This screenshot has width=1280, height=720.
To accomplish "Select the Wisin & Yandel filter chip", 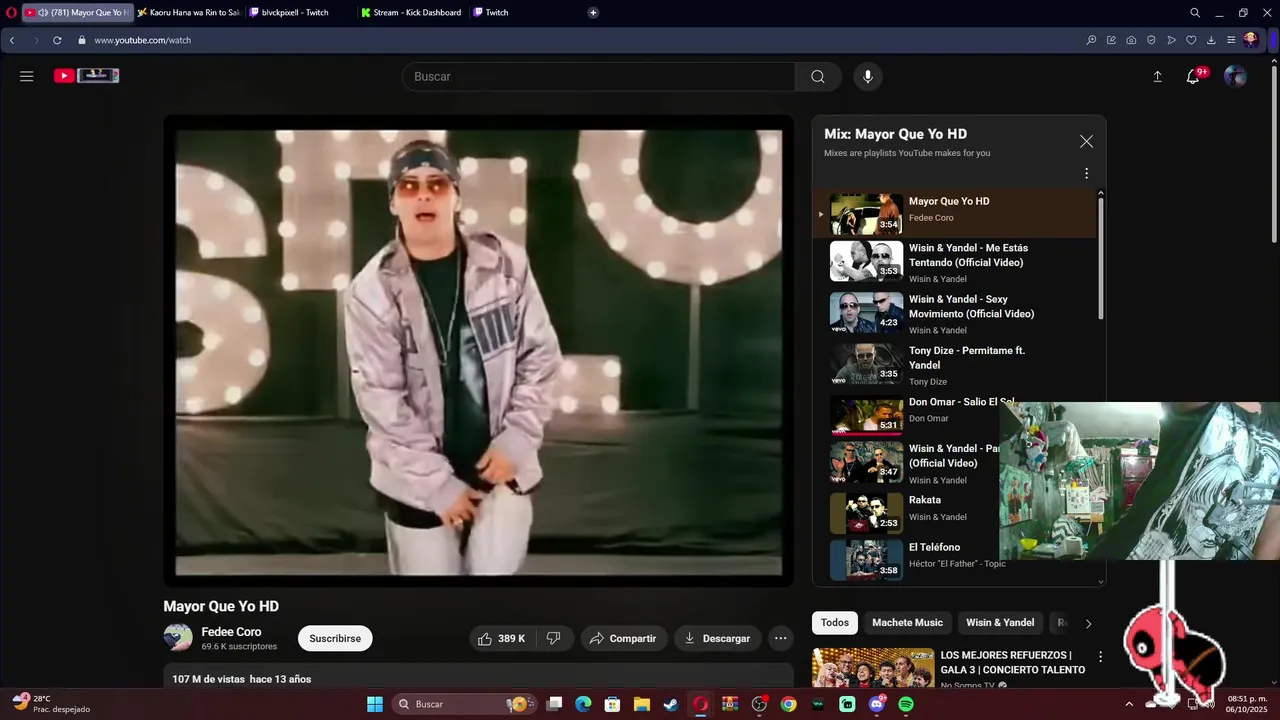I will coord(1000,623).
